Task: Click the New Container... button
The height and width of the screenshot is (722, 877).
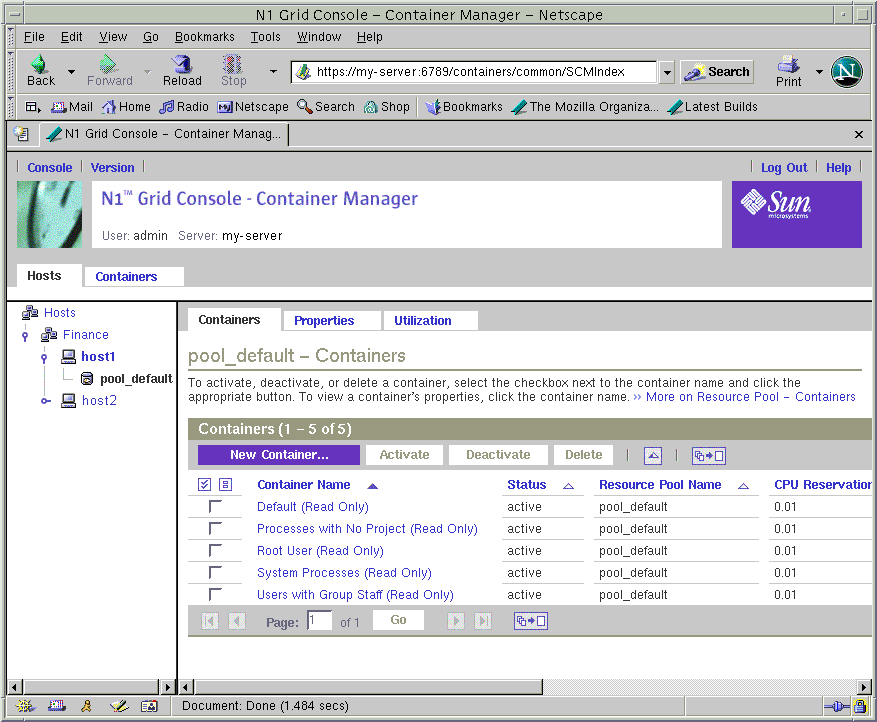Action: click(x=279, y=455)
